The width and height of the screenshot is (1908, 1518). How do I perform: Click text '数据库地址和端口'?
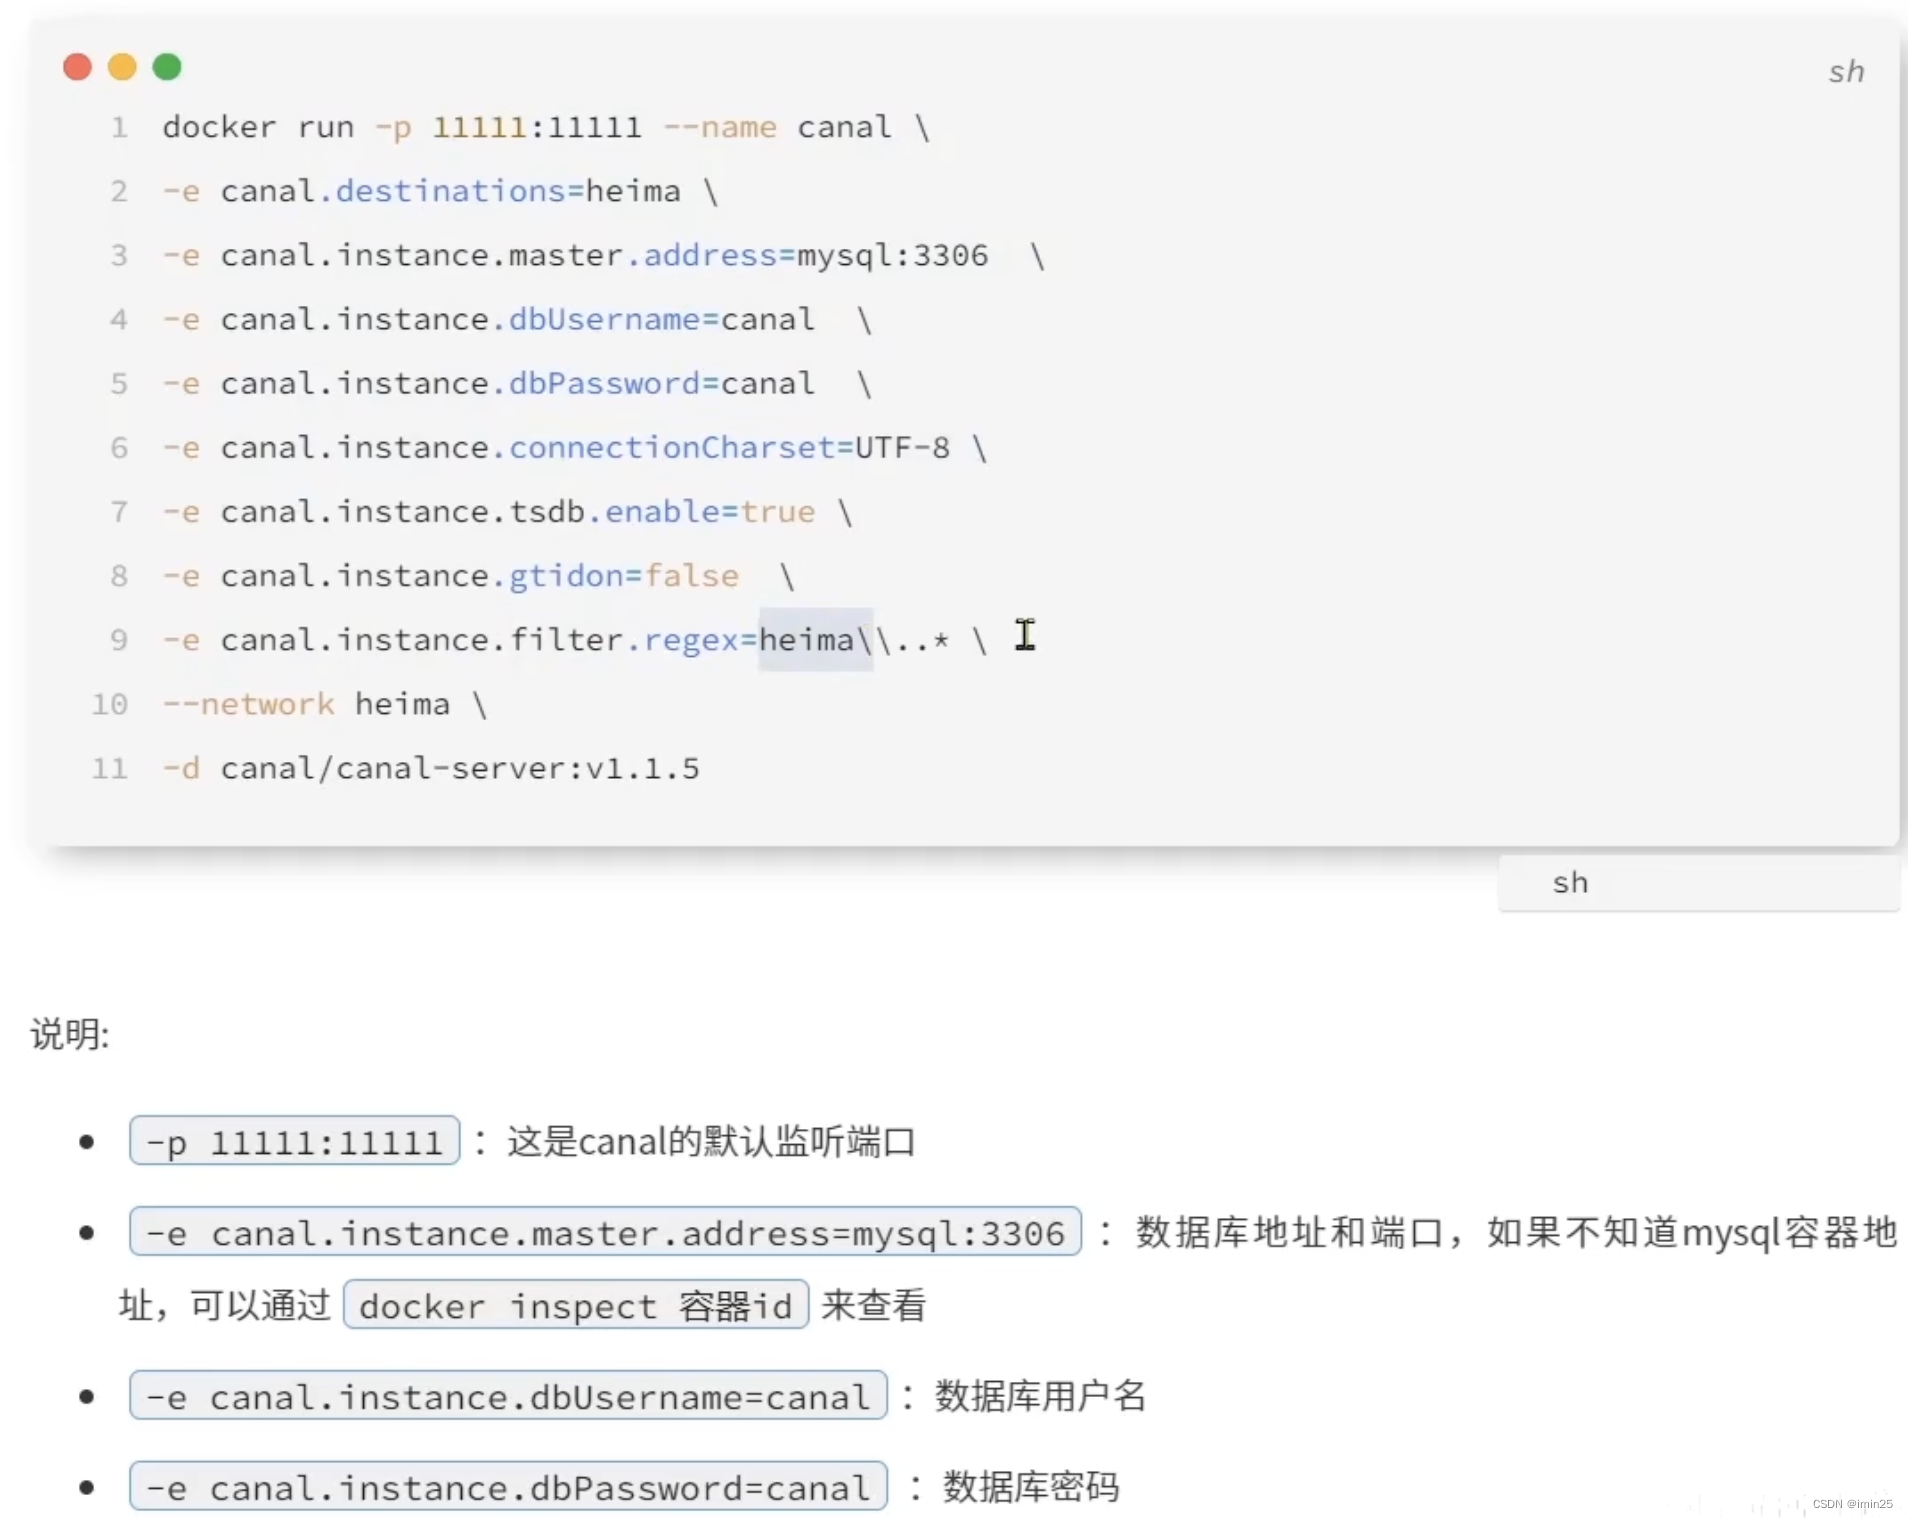1290,1232
